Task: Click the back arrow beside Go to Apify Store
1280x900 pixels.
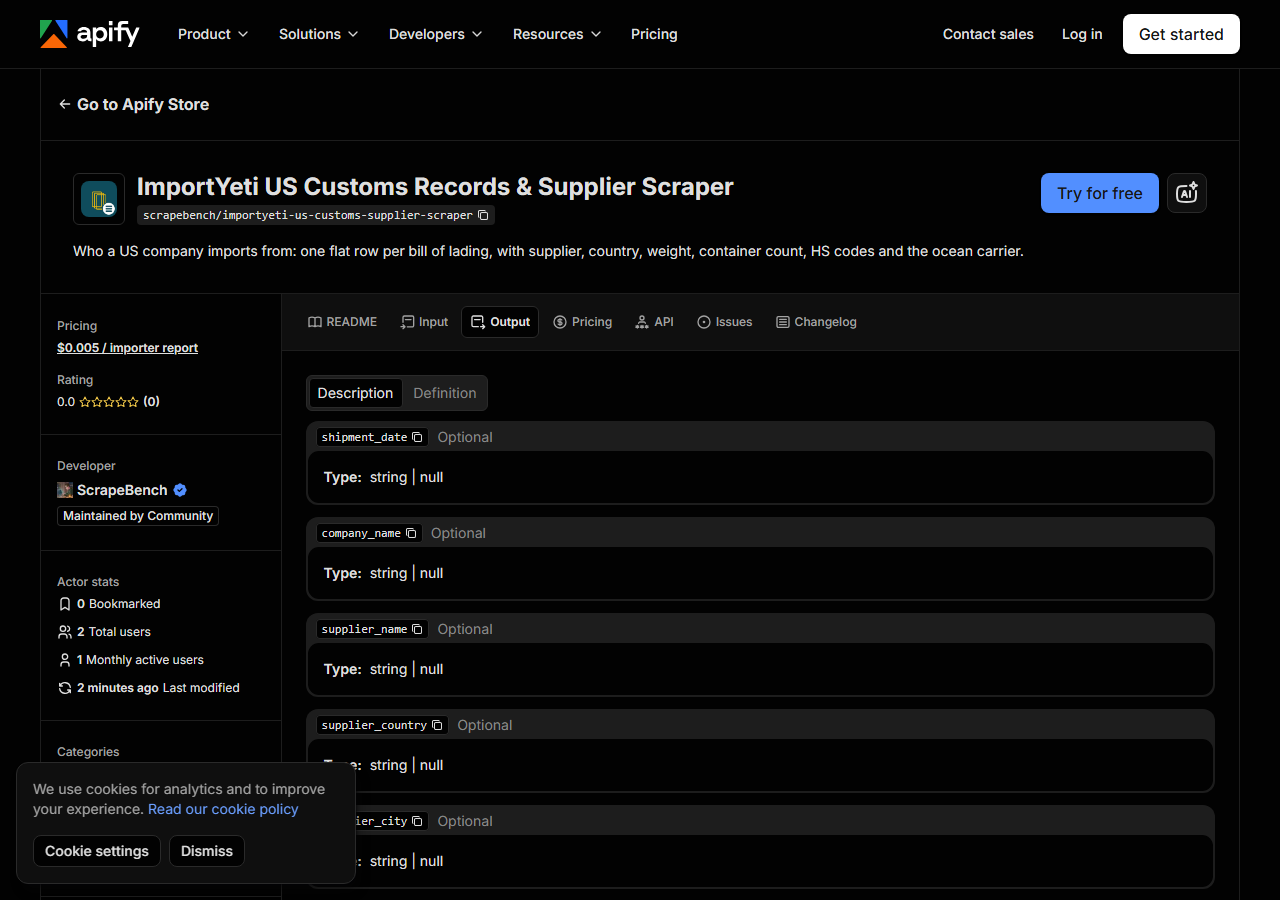Action: [x=65, y=104]
